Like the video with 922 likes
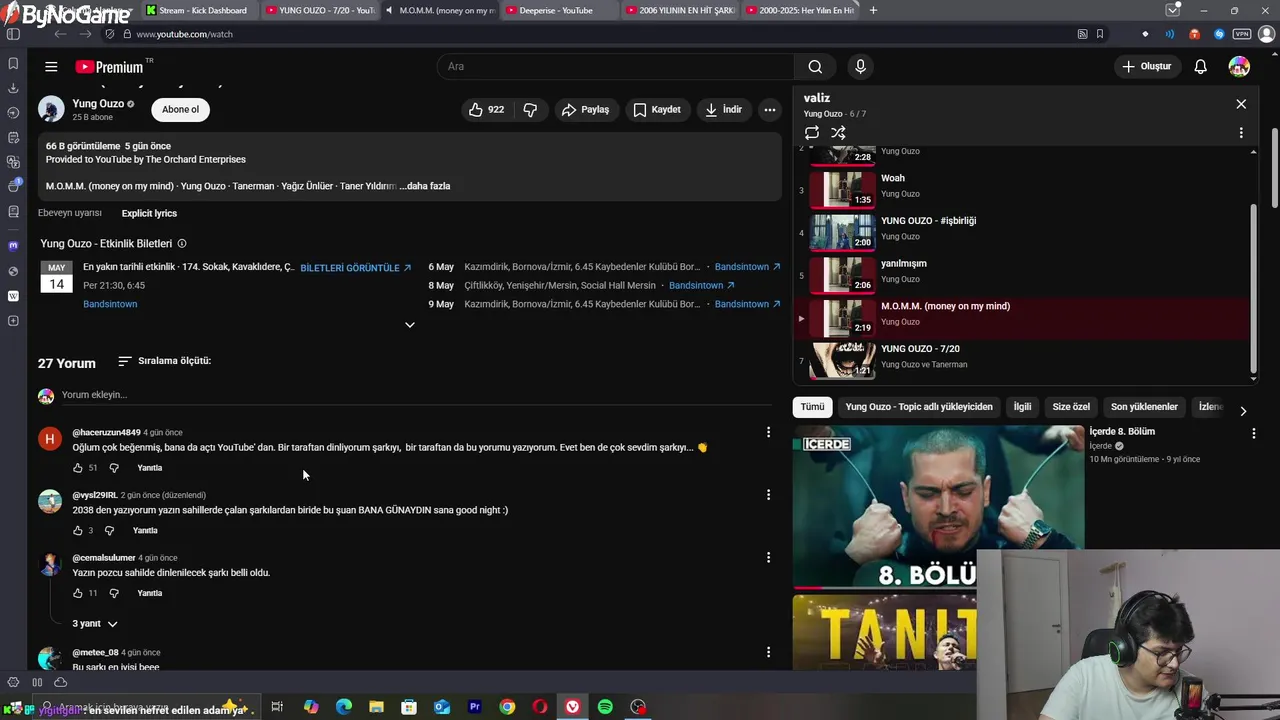This screenshot has width=1280, height=720. pyautogui.click(x=486, y=110)
